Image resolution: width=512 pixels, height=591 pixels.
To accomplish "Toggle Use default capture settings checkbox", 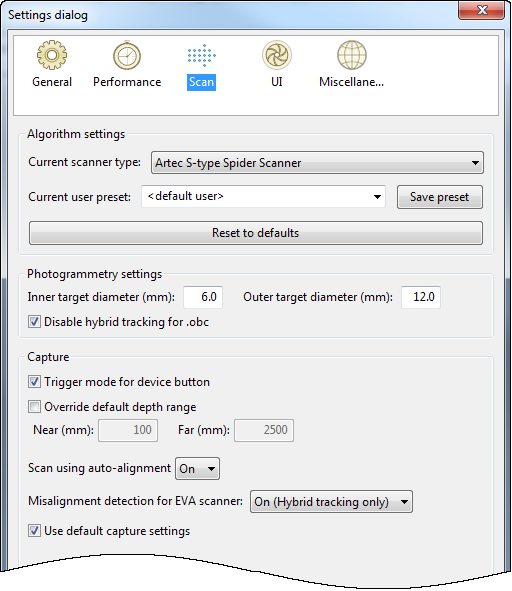I will pyautogui.click(x=34, y=531).
